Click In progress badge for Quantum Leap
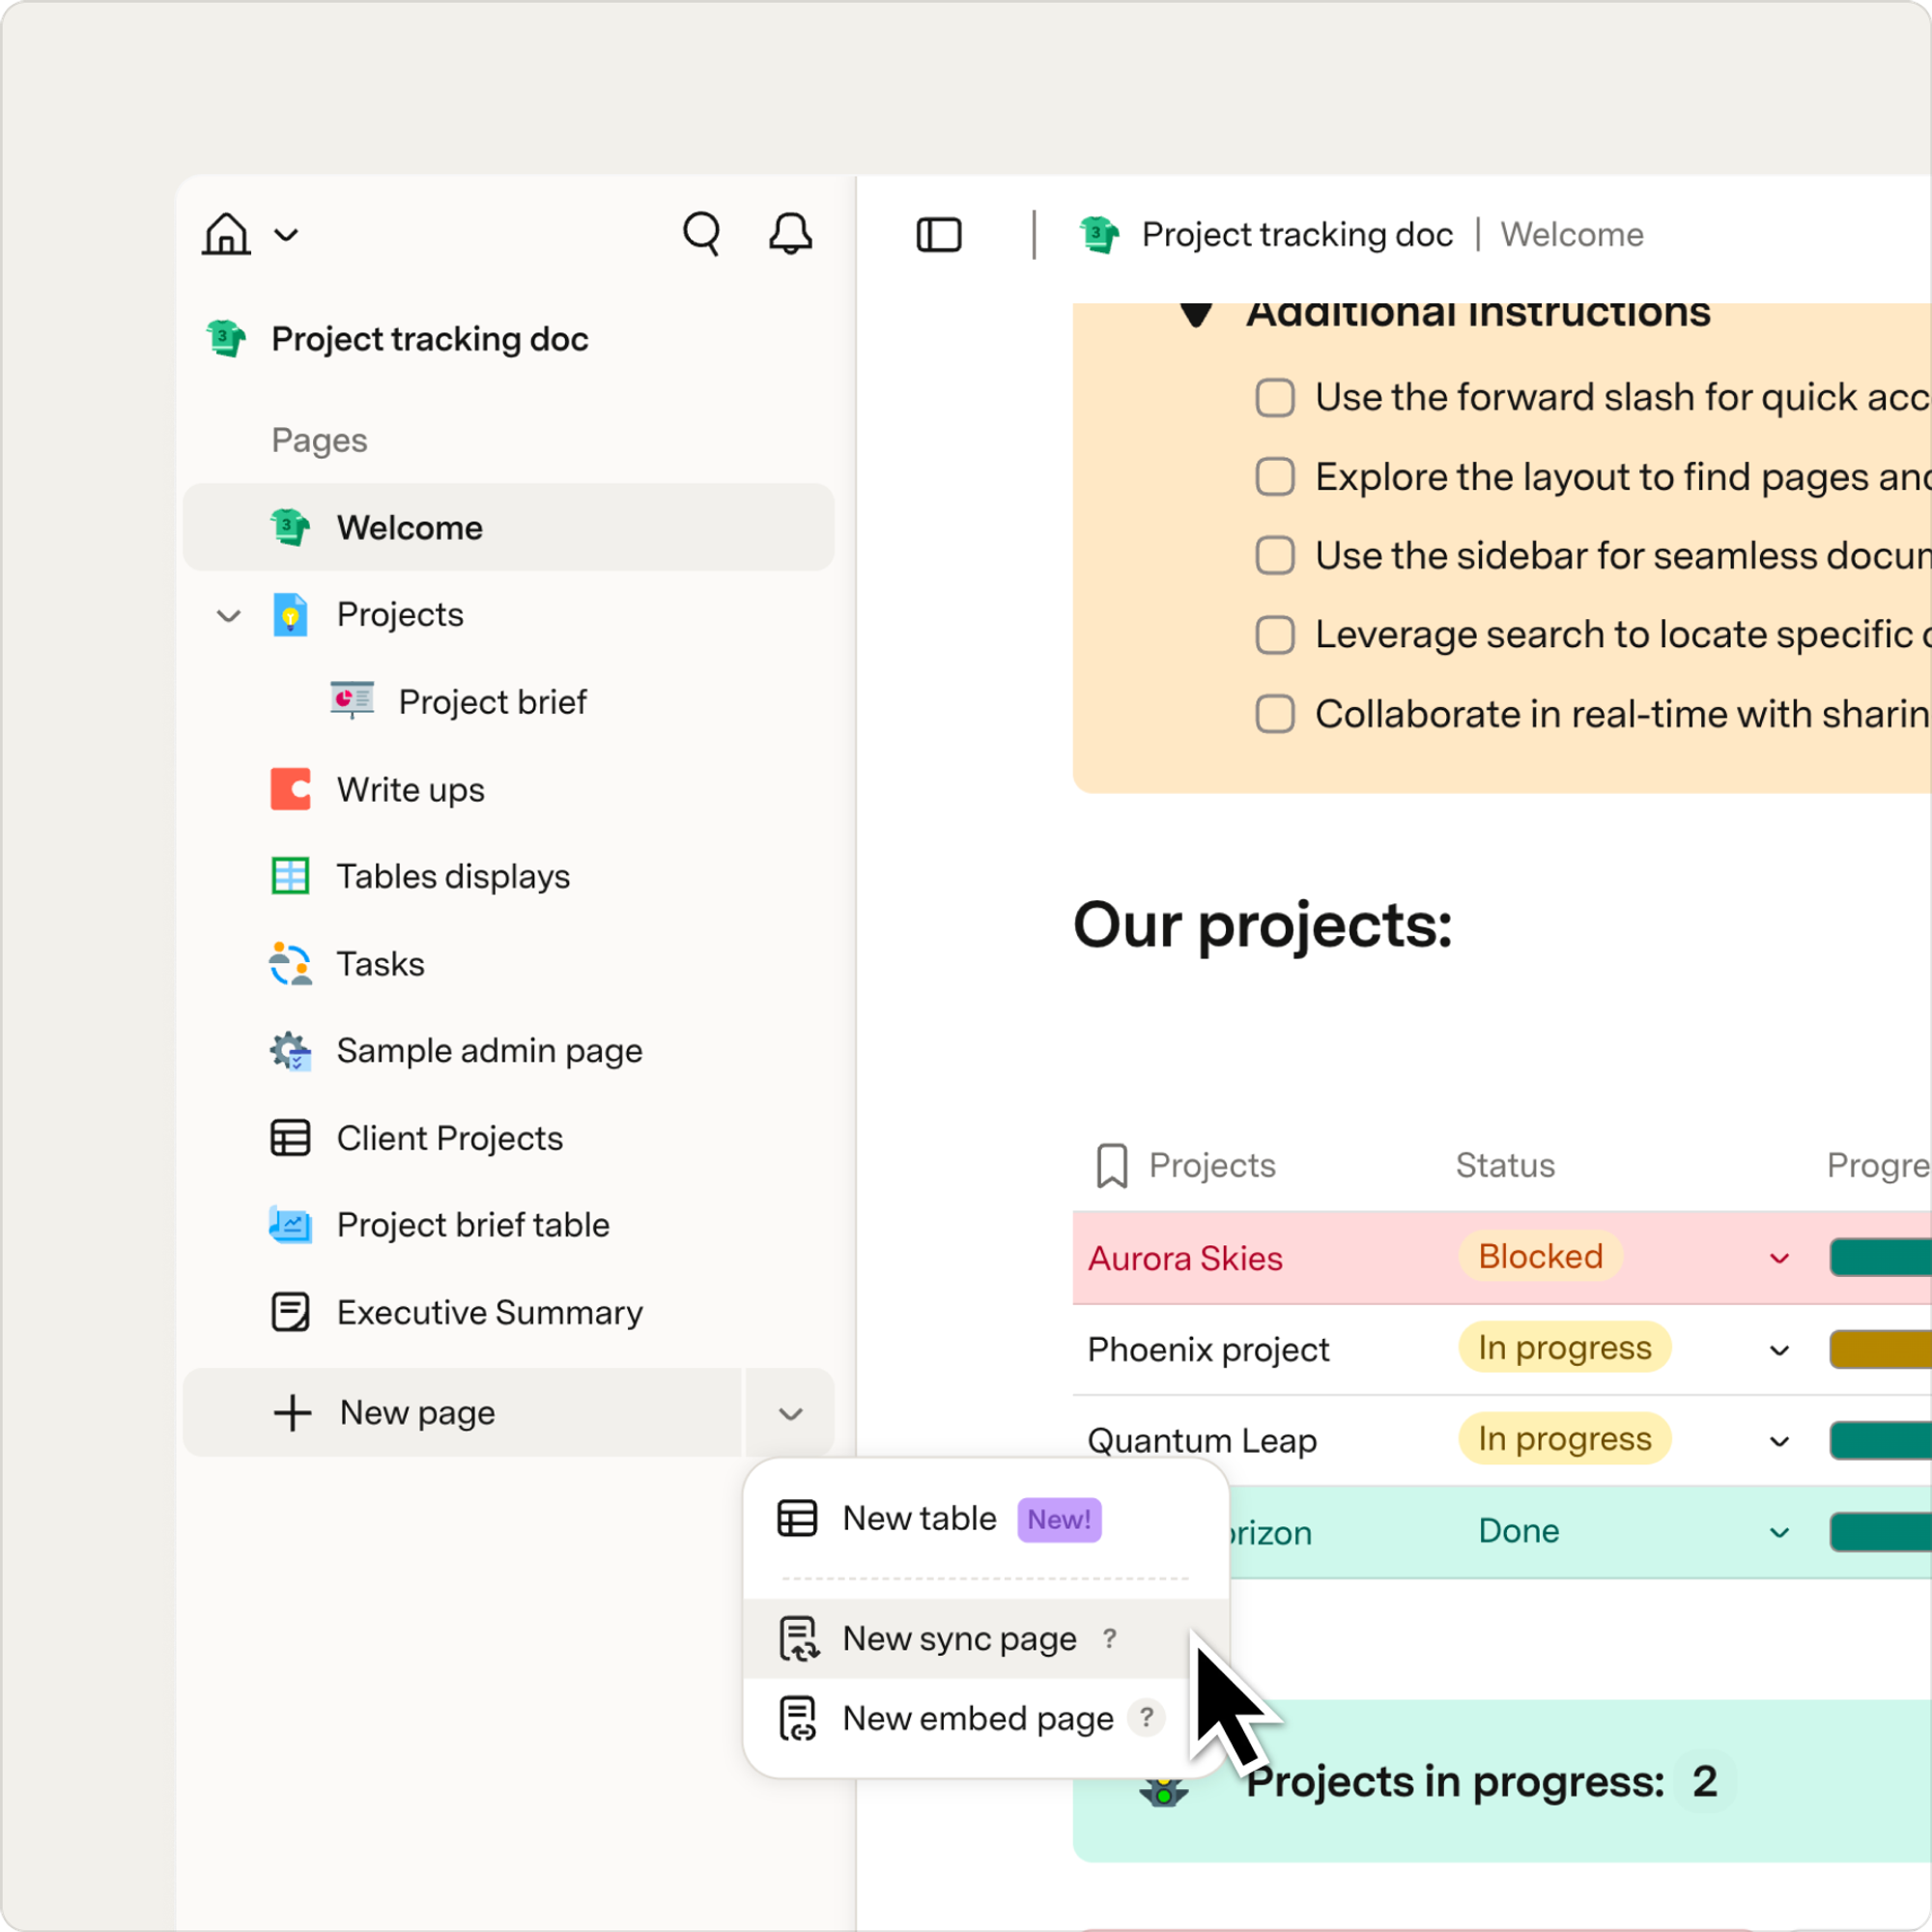Viewport: 1932px width, 1932px height. [x=1564, y=1439]
